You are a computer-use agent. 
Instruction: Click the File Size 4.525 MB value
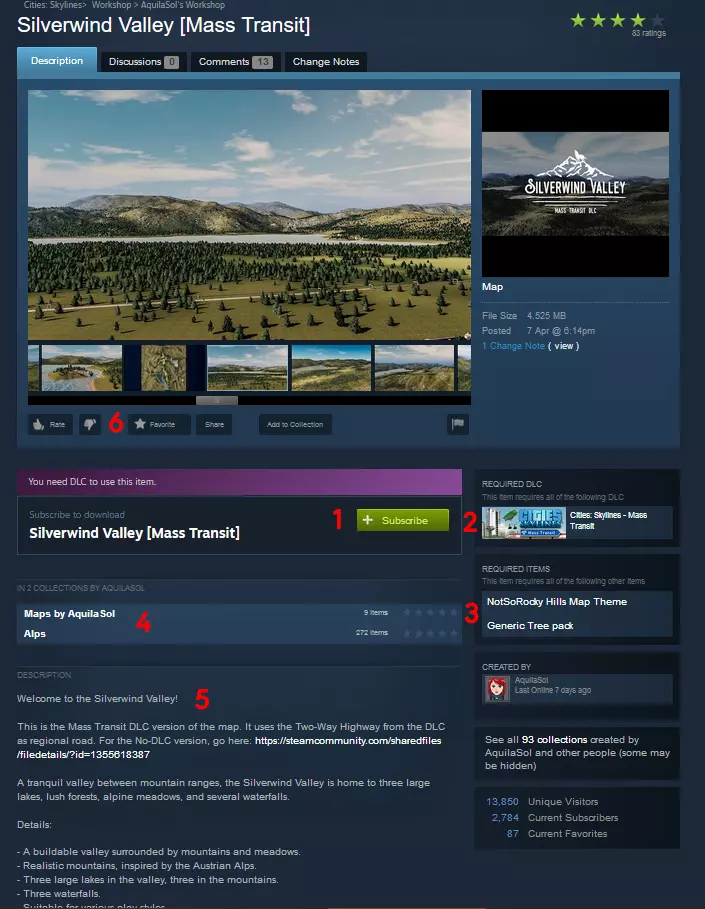[546, 316]
